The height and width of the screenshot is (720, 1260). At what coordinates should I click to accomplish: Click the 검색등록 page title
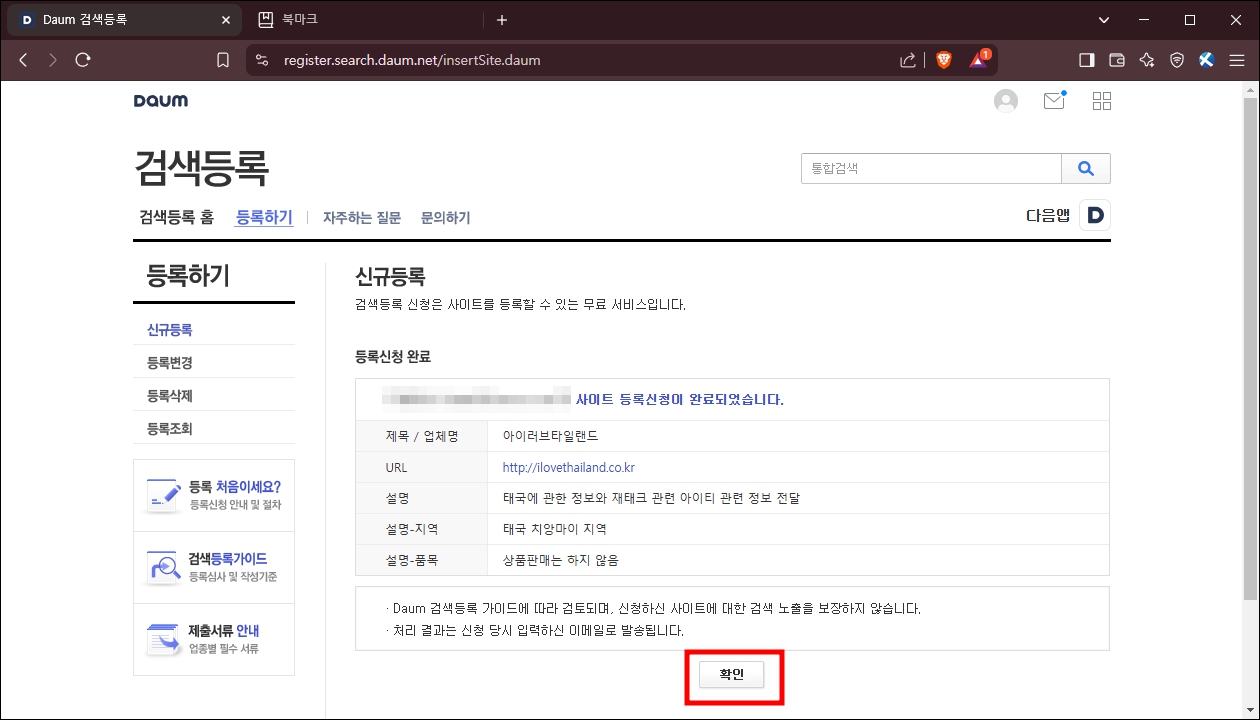tap(201, 168)
